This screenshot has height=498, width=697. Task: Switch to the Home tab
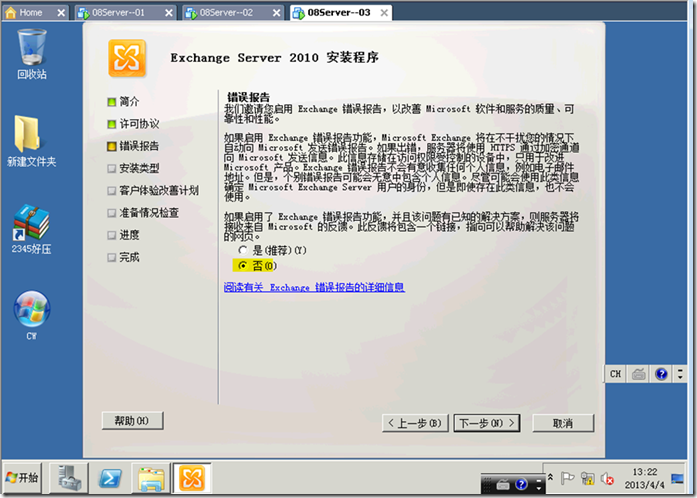point(30,12)
